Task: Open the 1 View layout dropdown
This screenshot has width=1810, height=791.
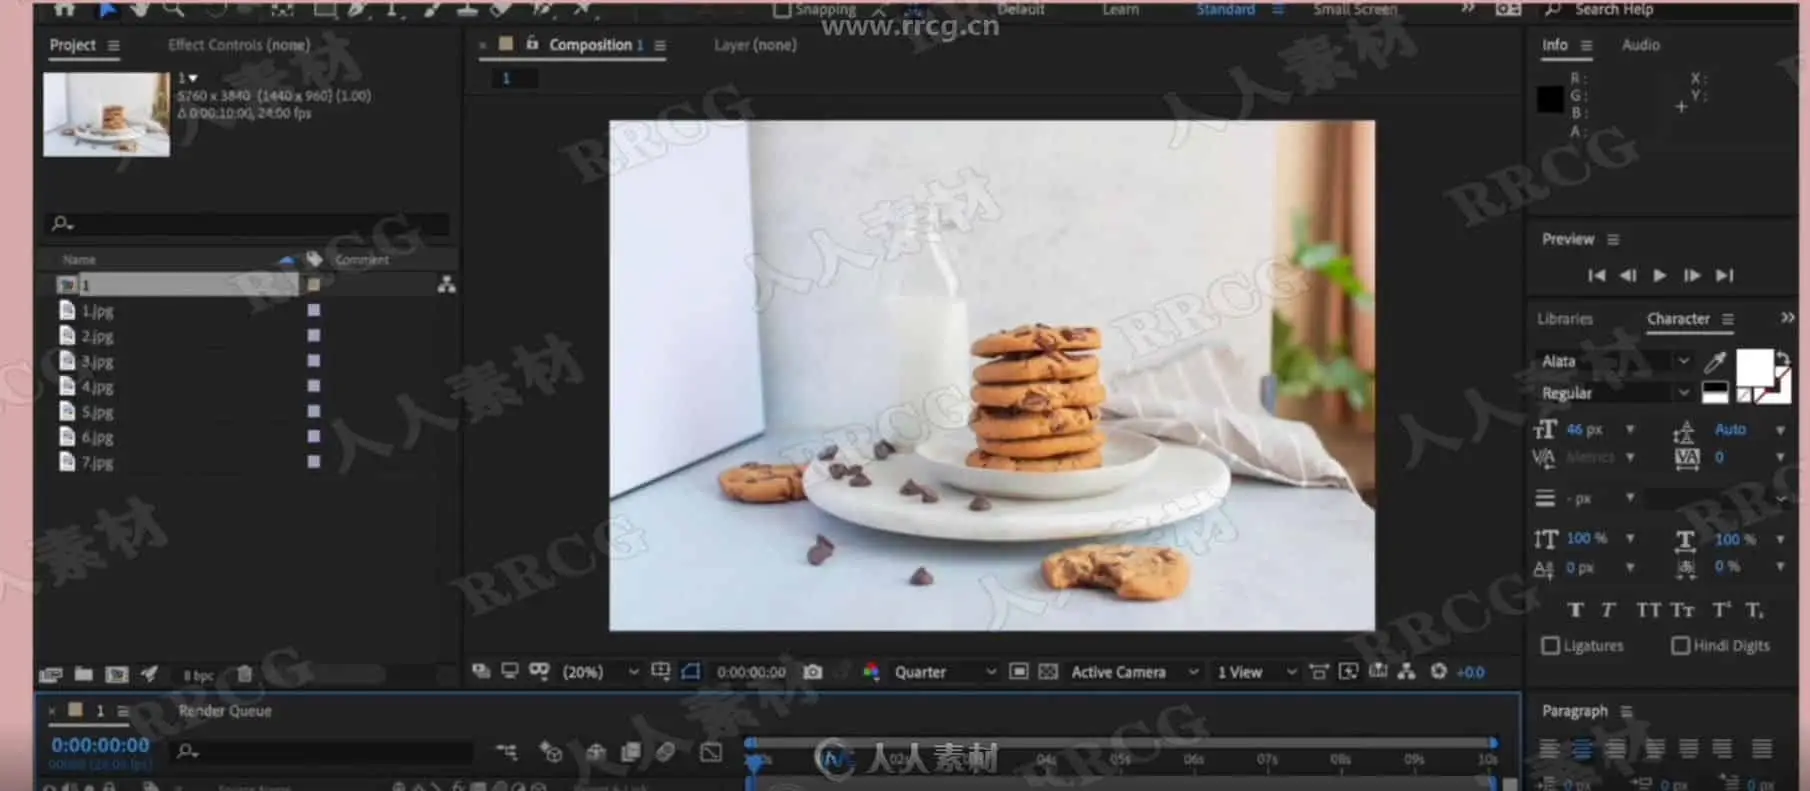Action: tap(1256, 672)
